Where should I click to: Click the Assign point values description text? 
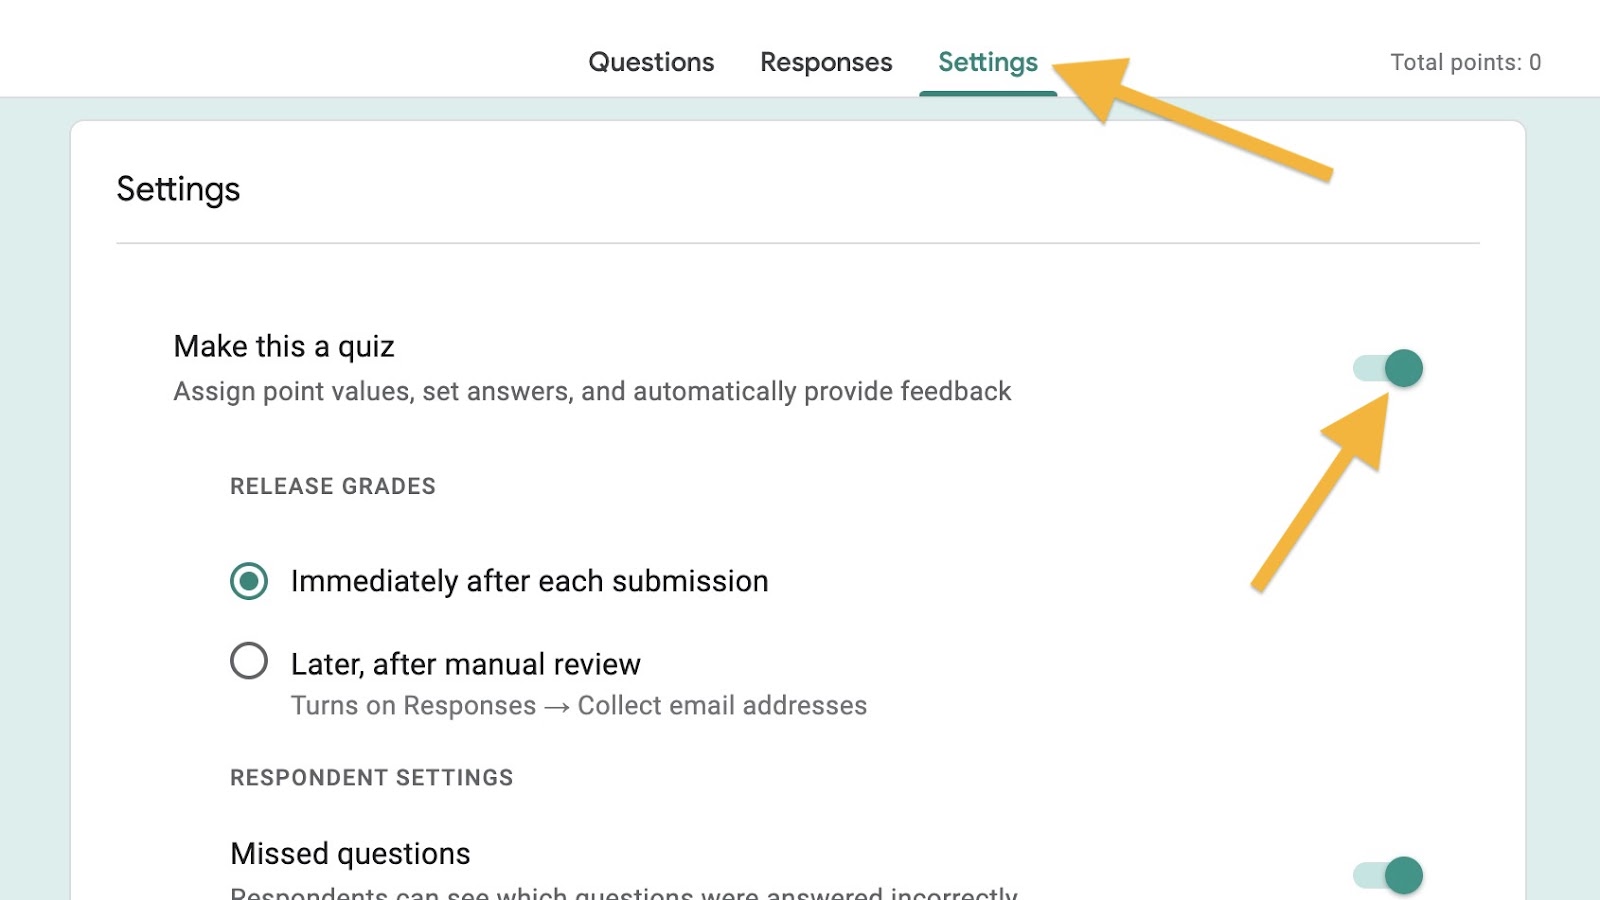592,391
